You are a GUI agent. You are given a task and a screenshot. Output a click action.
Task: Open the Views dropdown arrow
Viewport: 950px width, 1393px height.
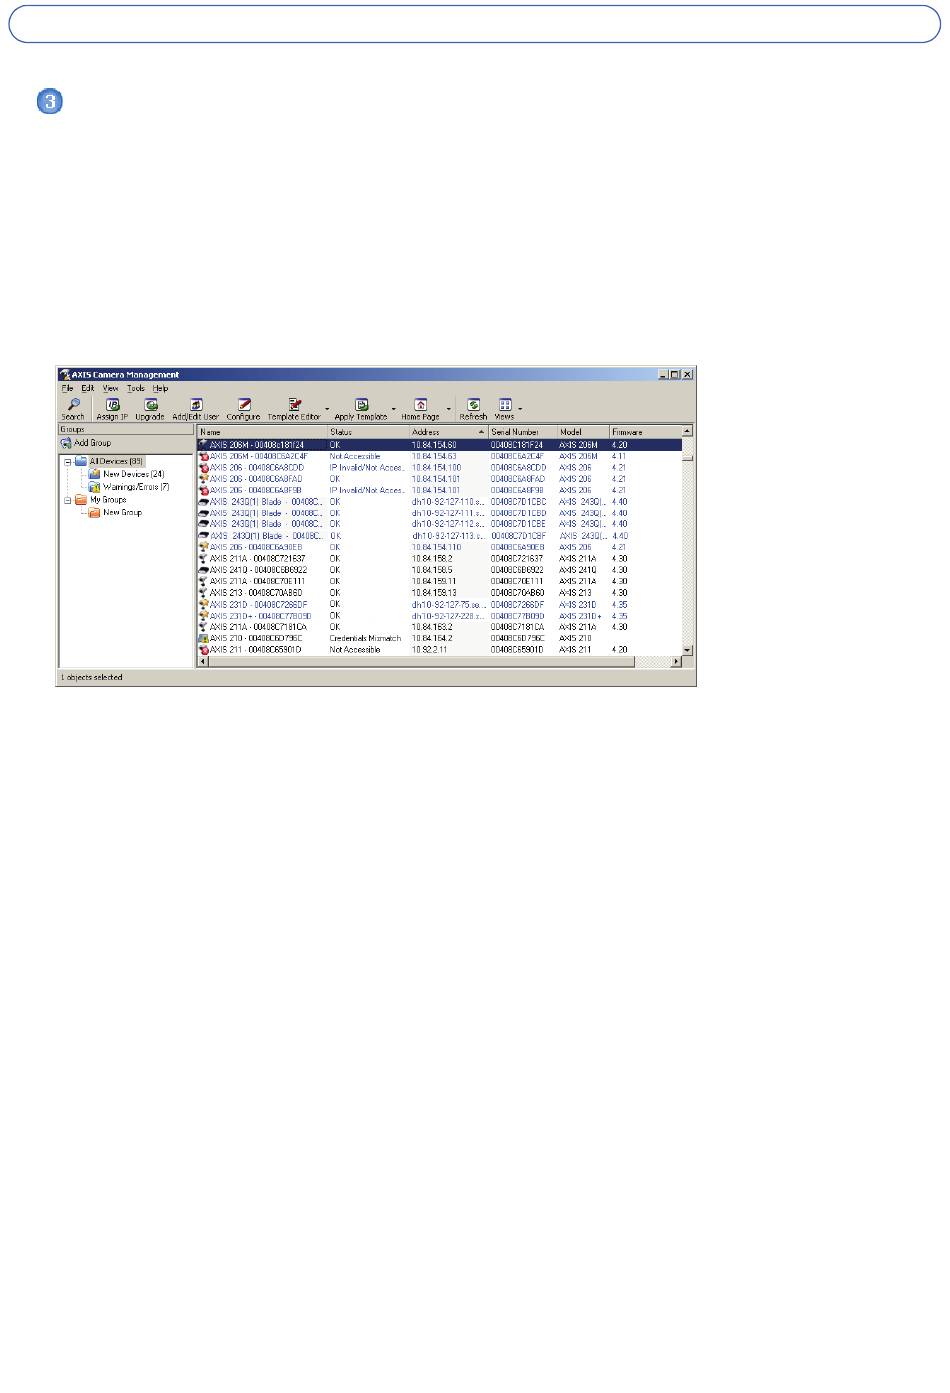[x=520, y=409]
